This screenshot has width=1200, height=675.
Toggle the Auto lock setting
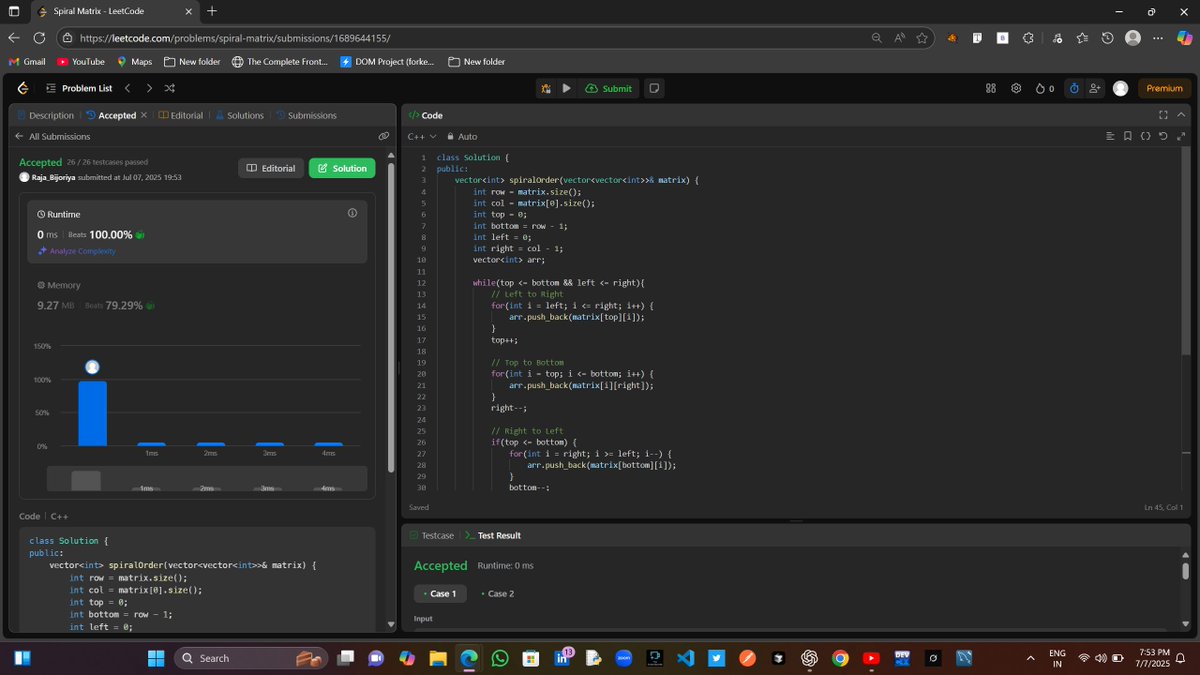tap(462, 136)
